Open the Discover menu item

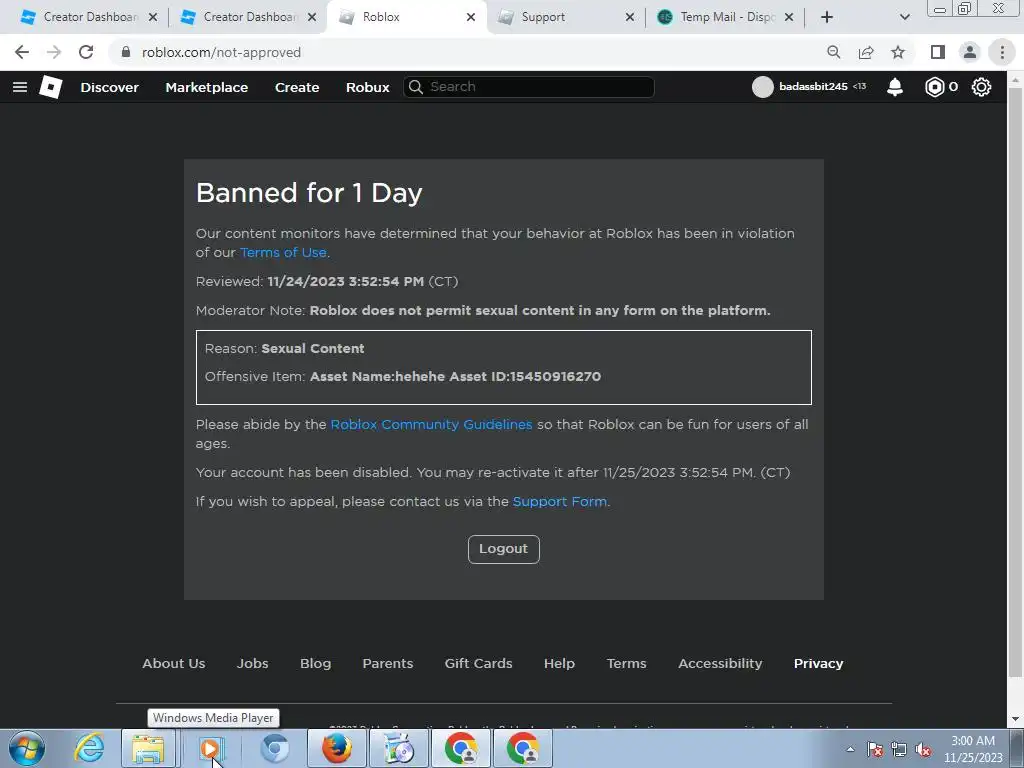[x=109, y=88]
